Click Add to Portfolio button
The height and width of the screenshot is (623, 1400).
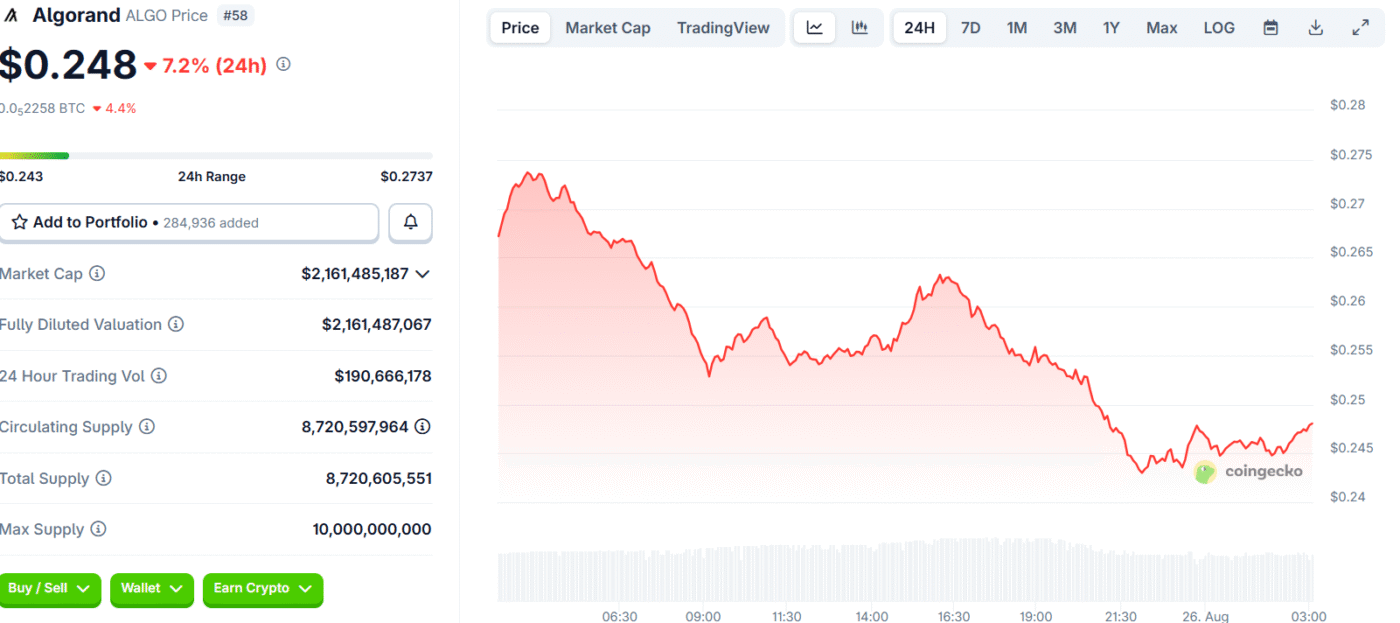click(188, 223)
